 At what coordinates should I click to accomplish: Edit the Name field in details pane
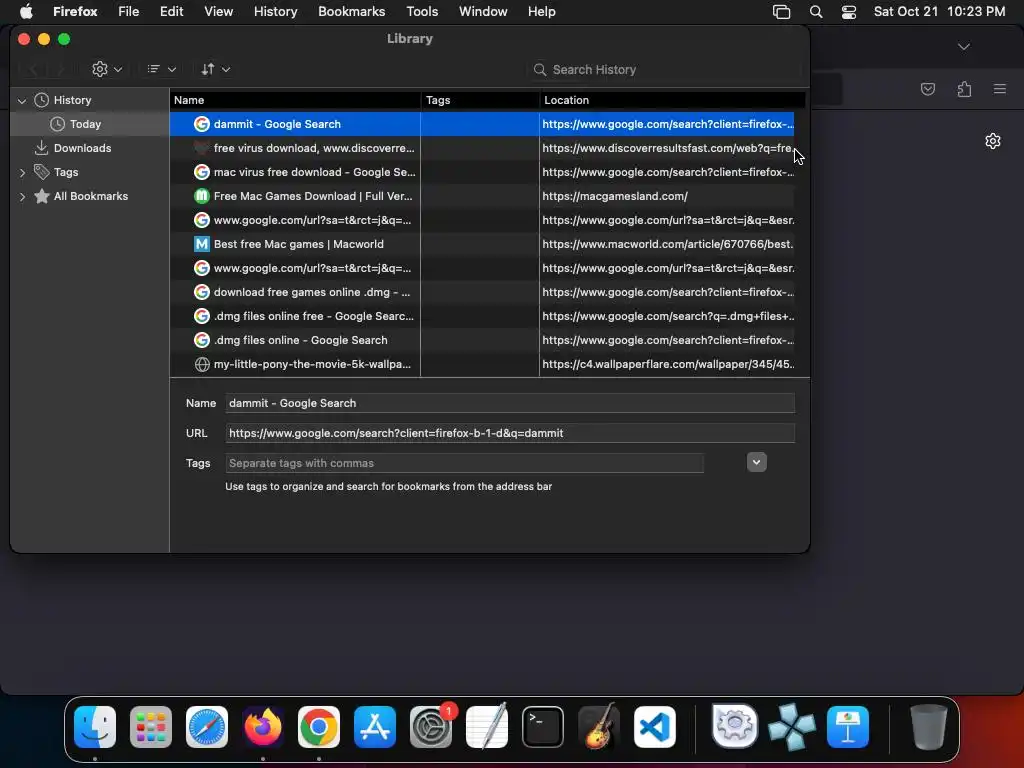pos(510,403)
